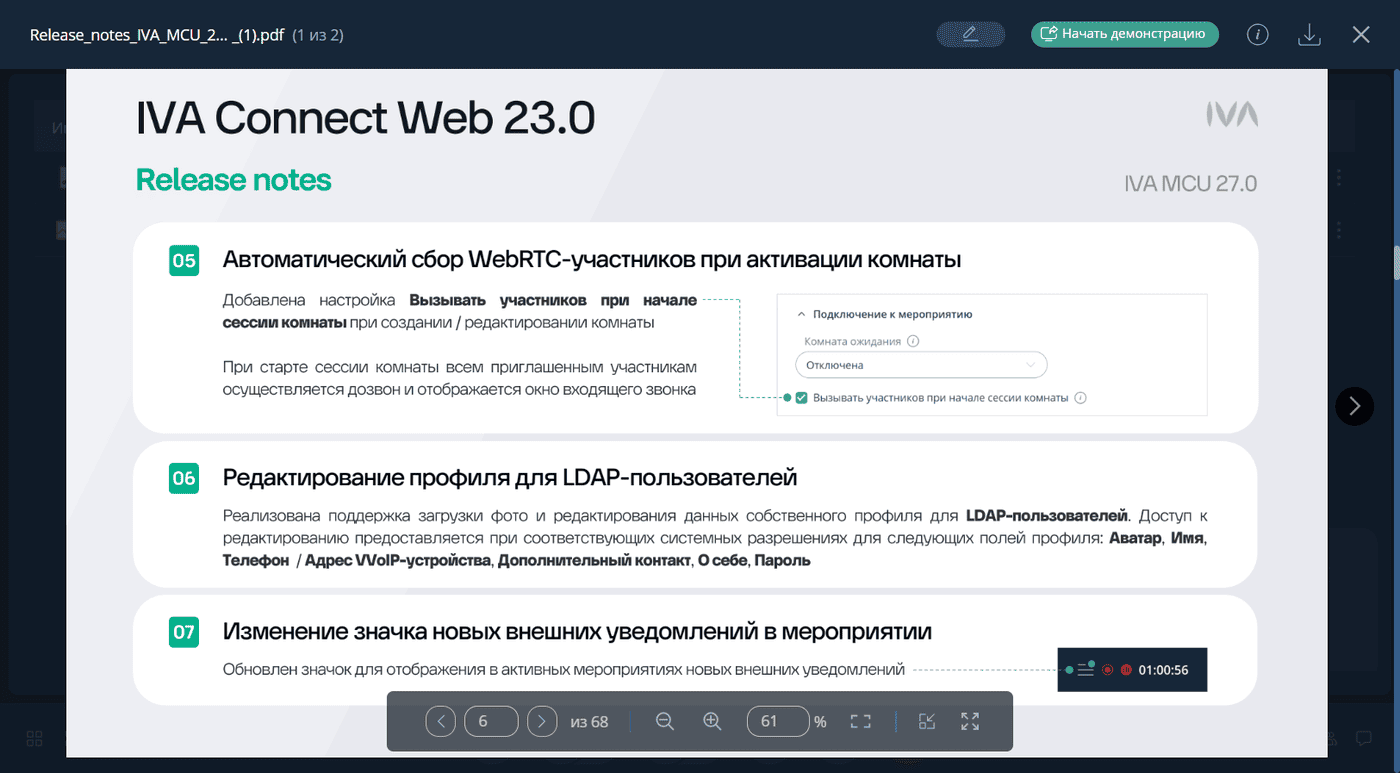Click the file name Release_notes_IVA_MCU title
The image size is (1400, 773).
pyautogui.click(x=157, y=35)
